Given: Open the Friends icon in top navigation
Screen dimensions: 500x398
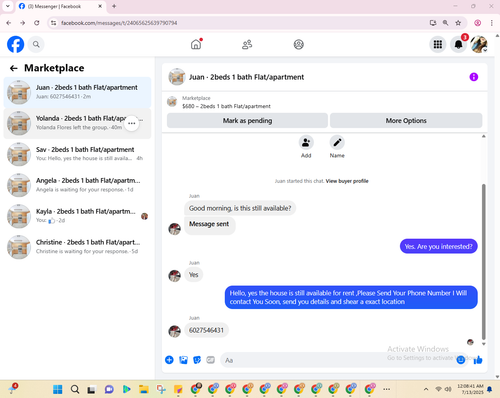Looking at the screenshot, I should point(247,44).
